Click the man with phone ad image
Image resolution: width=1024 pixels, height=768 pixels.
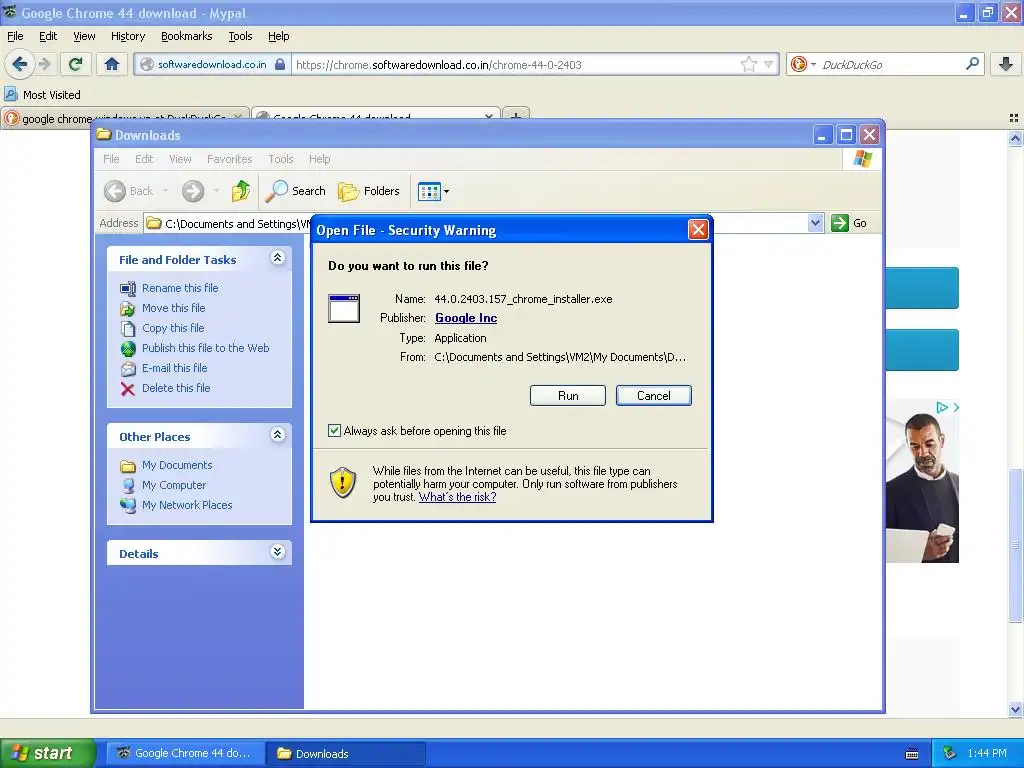click(x=922, y=481)
